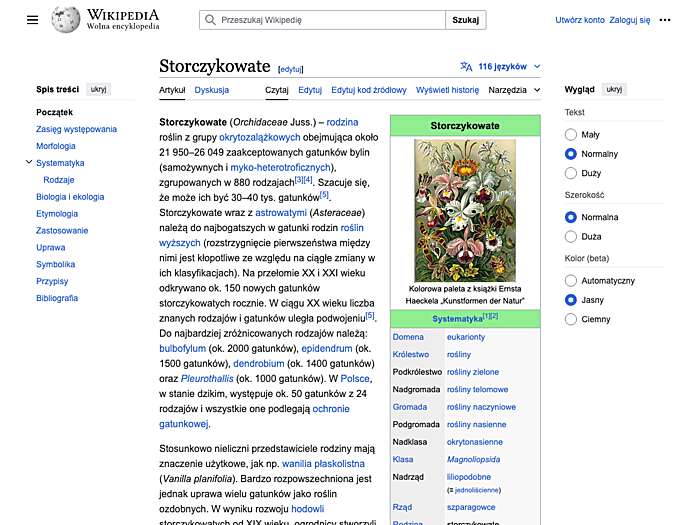Click the Szukaj search button

click(466, 20)
